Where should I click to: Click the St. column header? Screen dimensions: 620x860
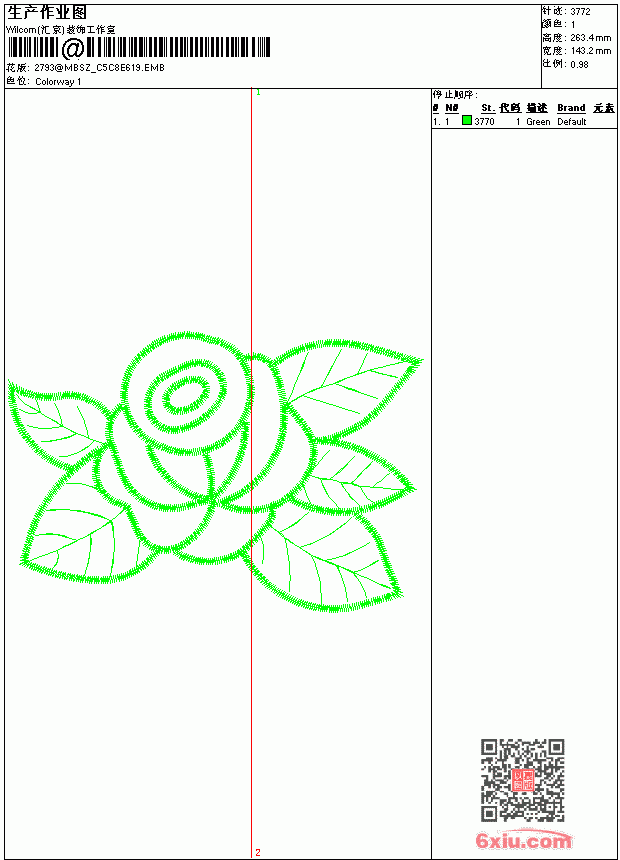(488, 108)
